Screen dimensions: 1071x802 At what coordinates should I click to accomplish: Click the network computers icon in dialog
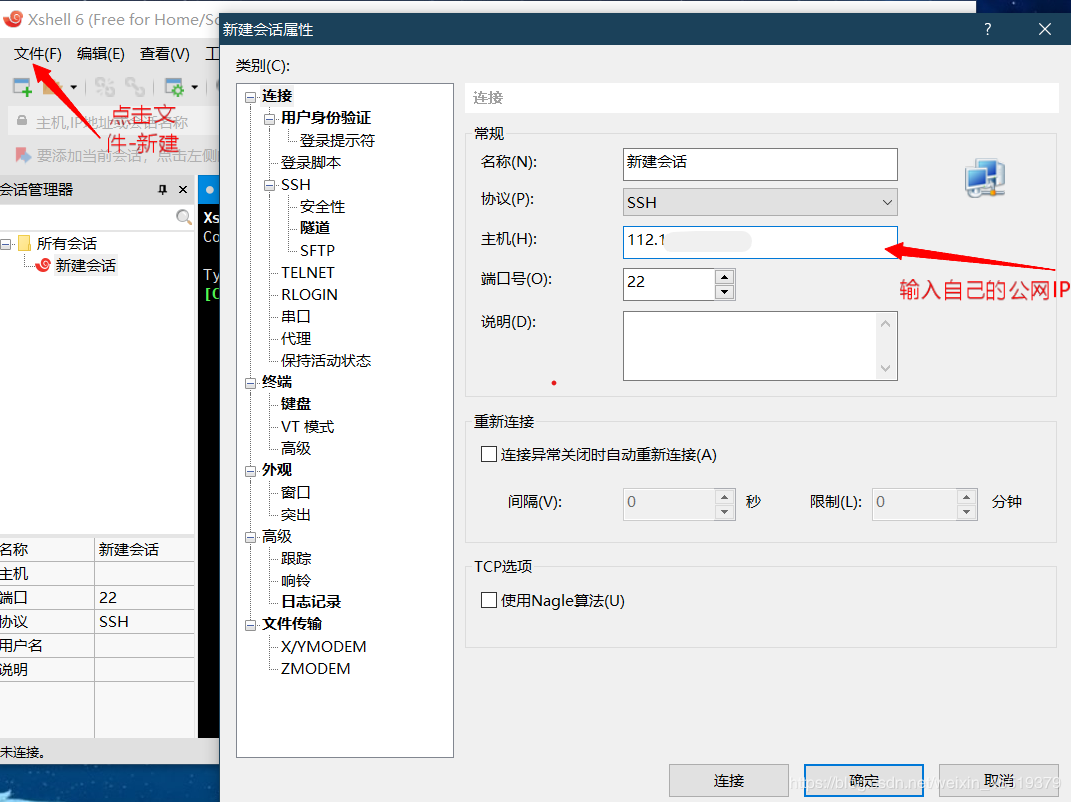coord(984,178)
